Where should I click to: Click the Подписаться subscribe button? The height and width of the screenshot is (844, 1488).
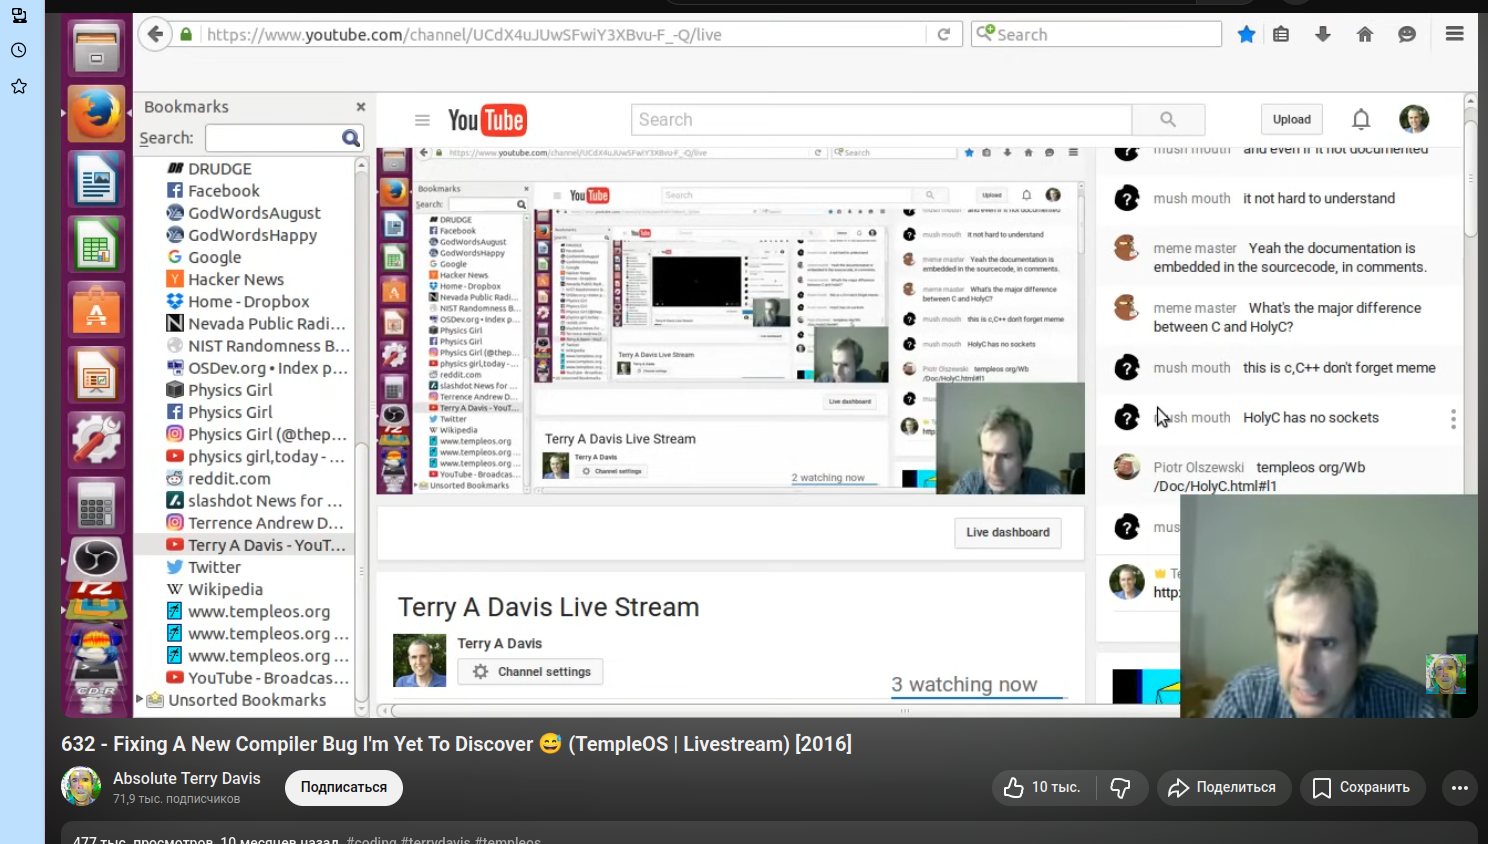point(344,788)
